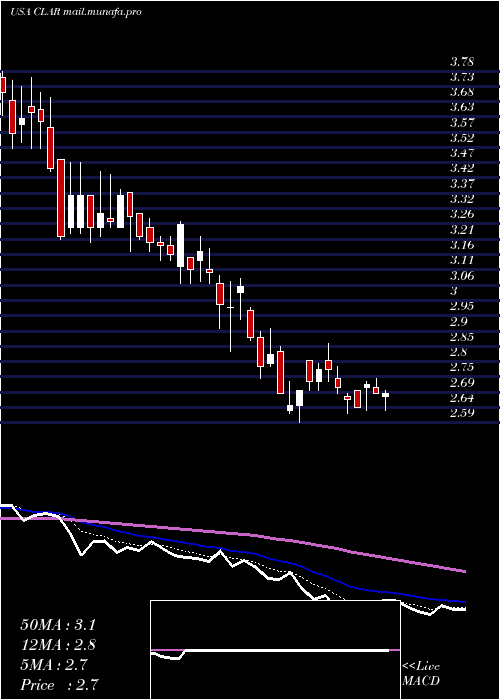This screenshot has width=500, height=700.
Task: Select the 3.52 price axis label
Action: (462, 138)
